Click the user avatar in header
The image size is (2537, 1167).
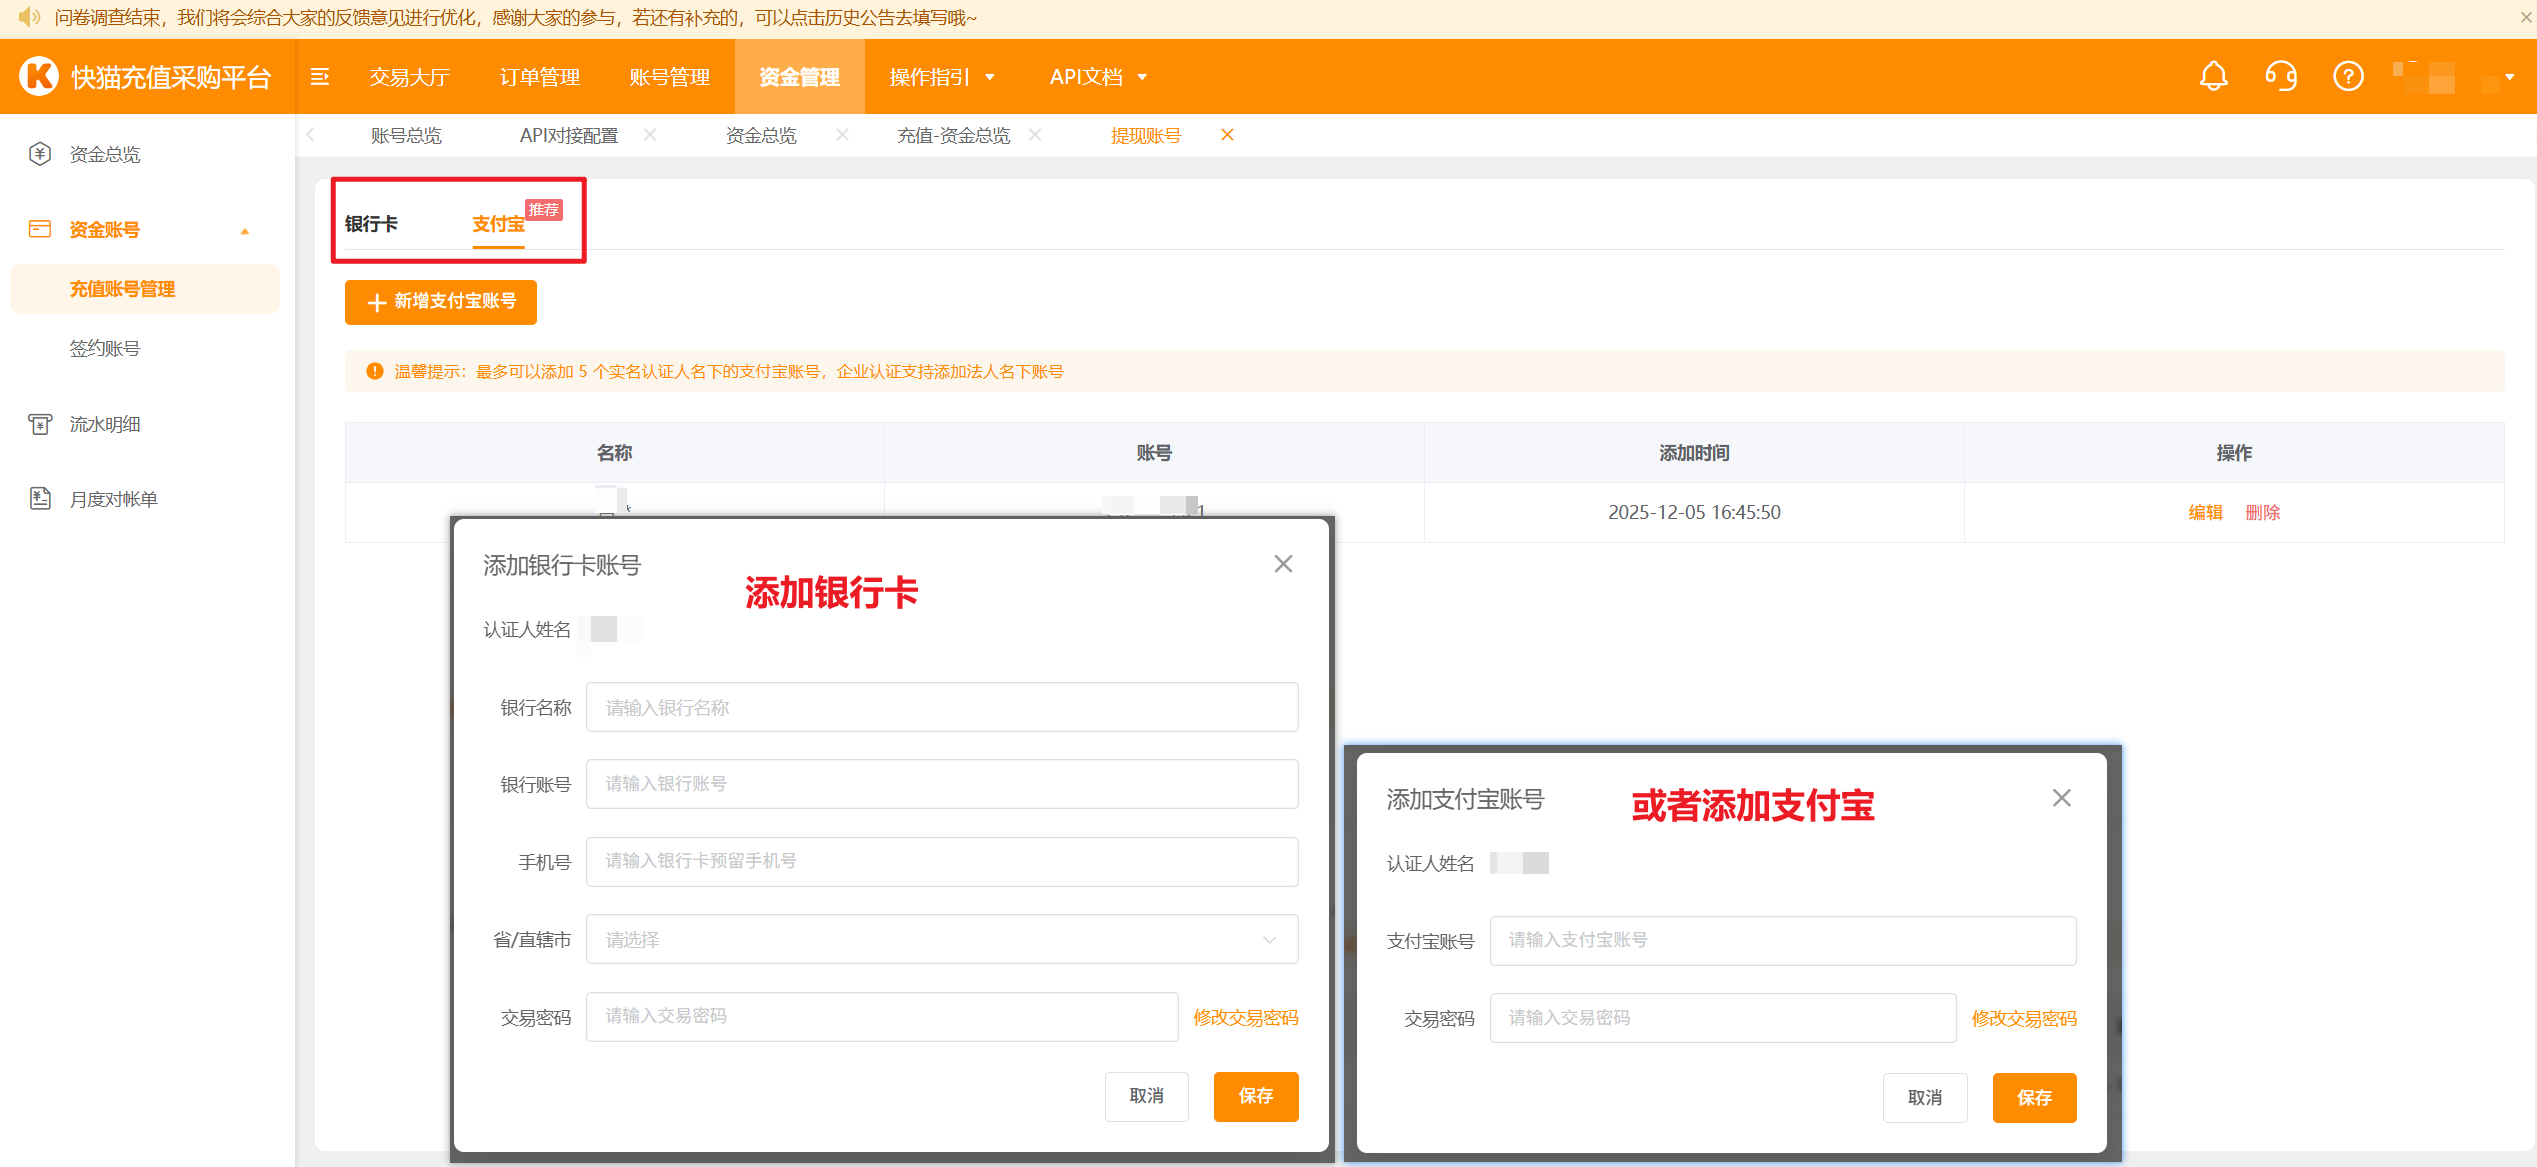[x=2423, y=77]
